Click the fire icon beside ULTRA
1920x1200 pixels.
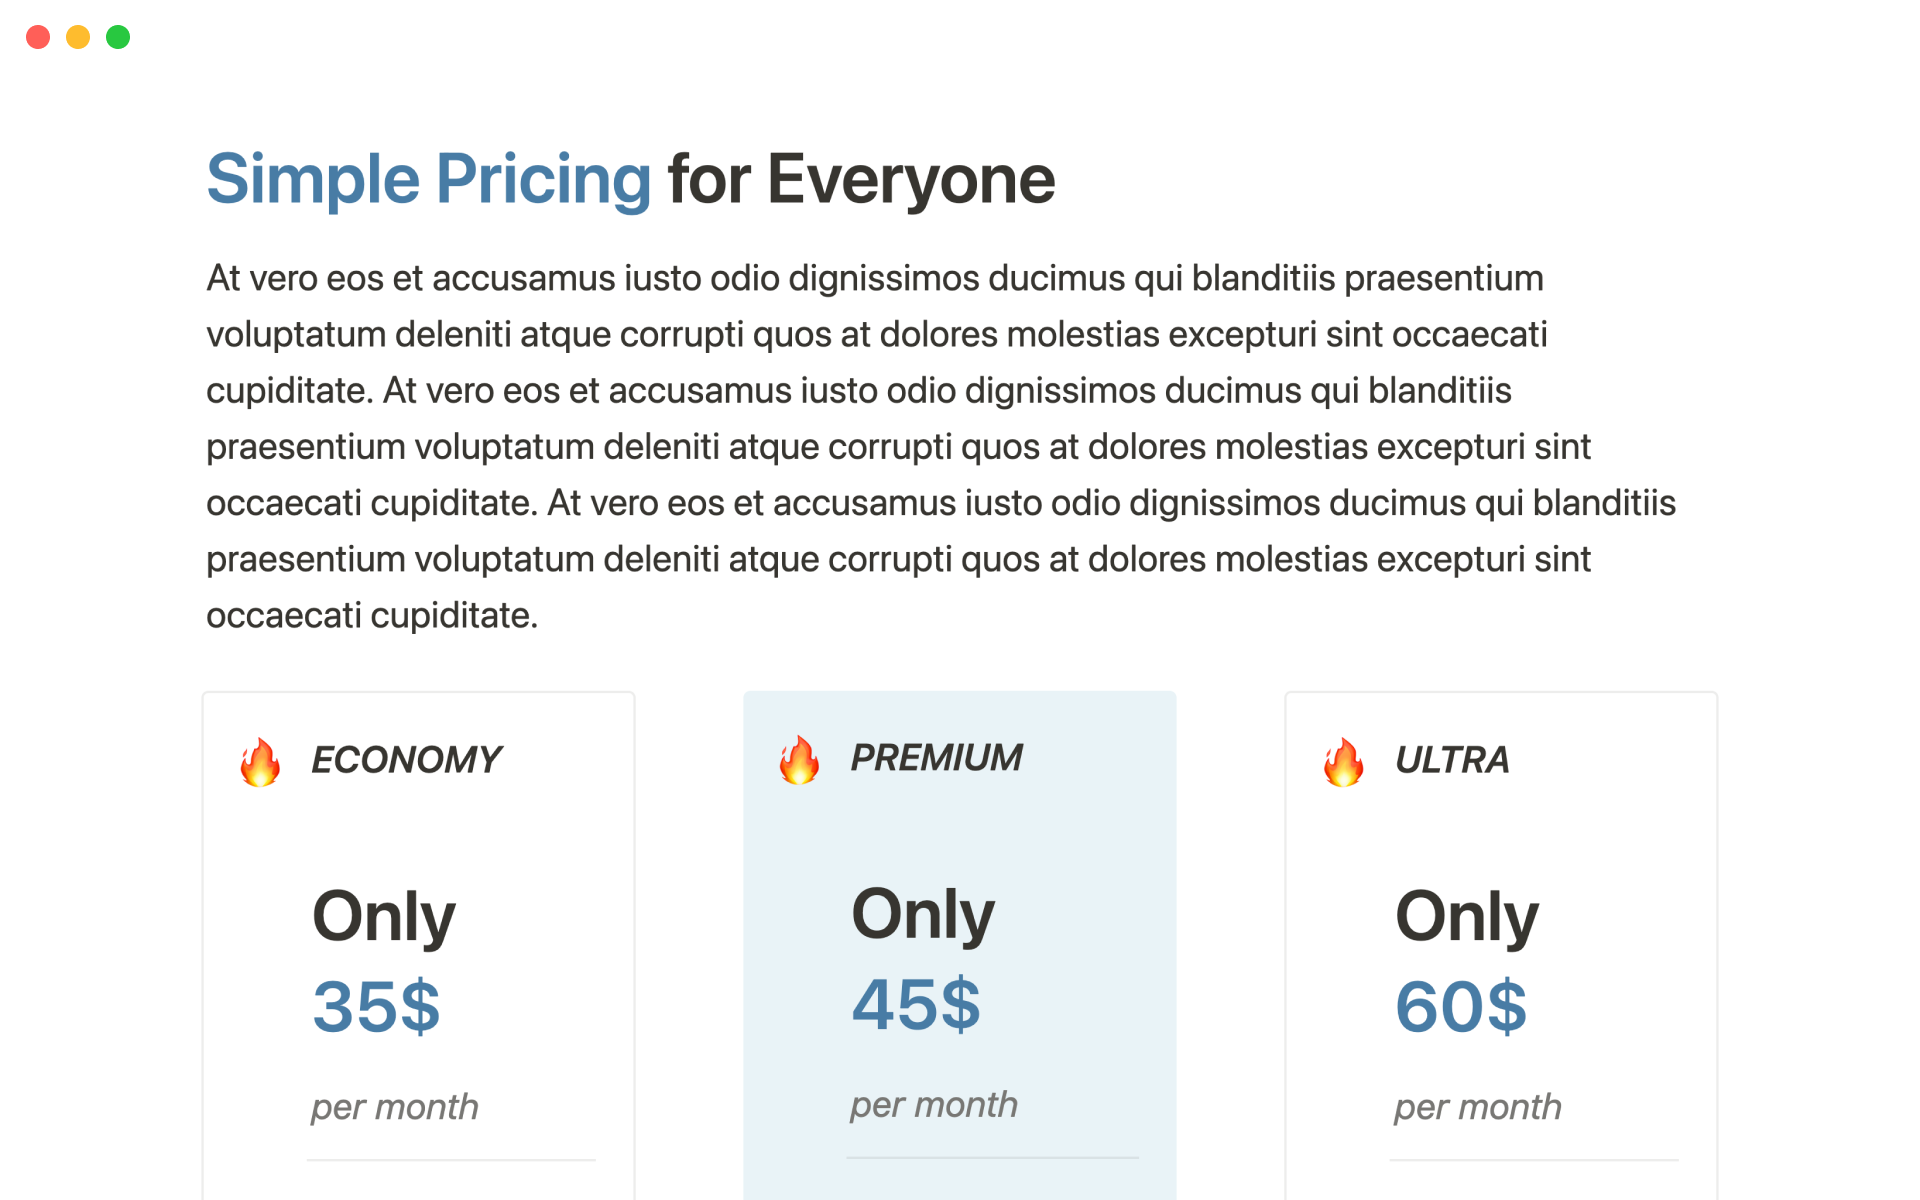coord(1343,762)
